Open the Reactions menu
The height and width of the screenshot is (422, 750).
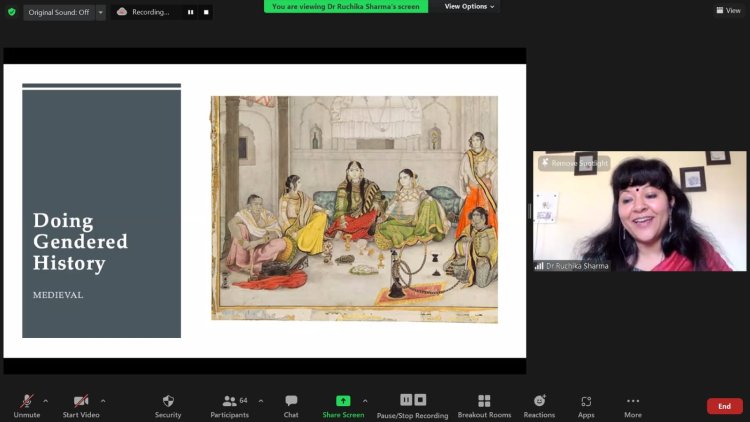(x=539, y=406)
